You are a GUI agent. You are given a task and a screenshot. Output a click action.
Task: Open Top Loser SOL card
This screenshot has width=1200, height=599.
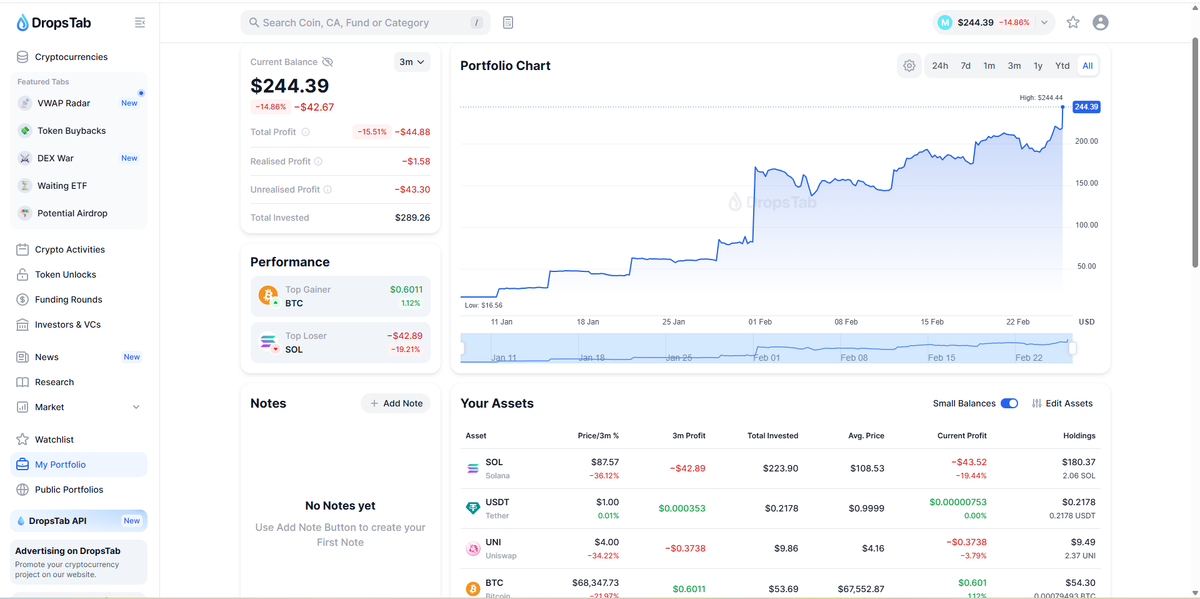[340, 343]
